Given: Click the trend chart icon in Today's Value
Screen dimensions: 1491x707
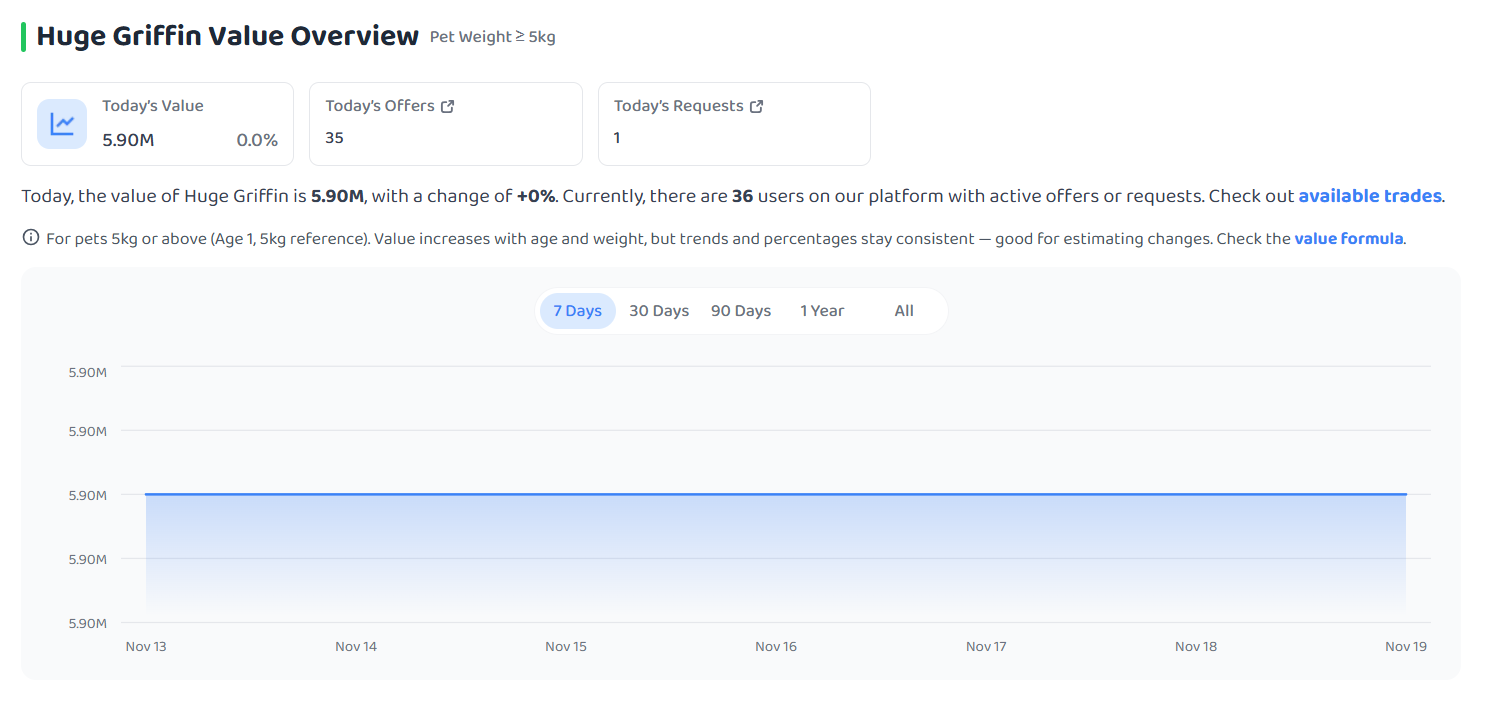Looking at the screenshot, I should point(62,124).
